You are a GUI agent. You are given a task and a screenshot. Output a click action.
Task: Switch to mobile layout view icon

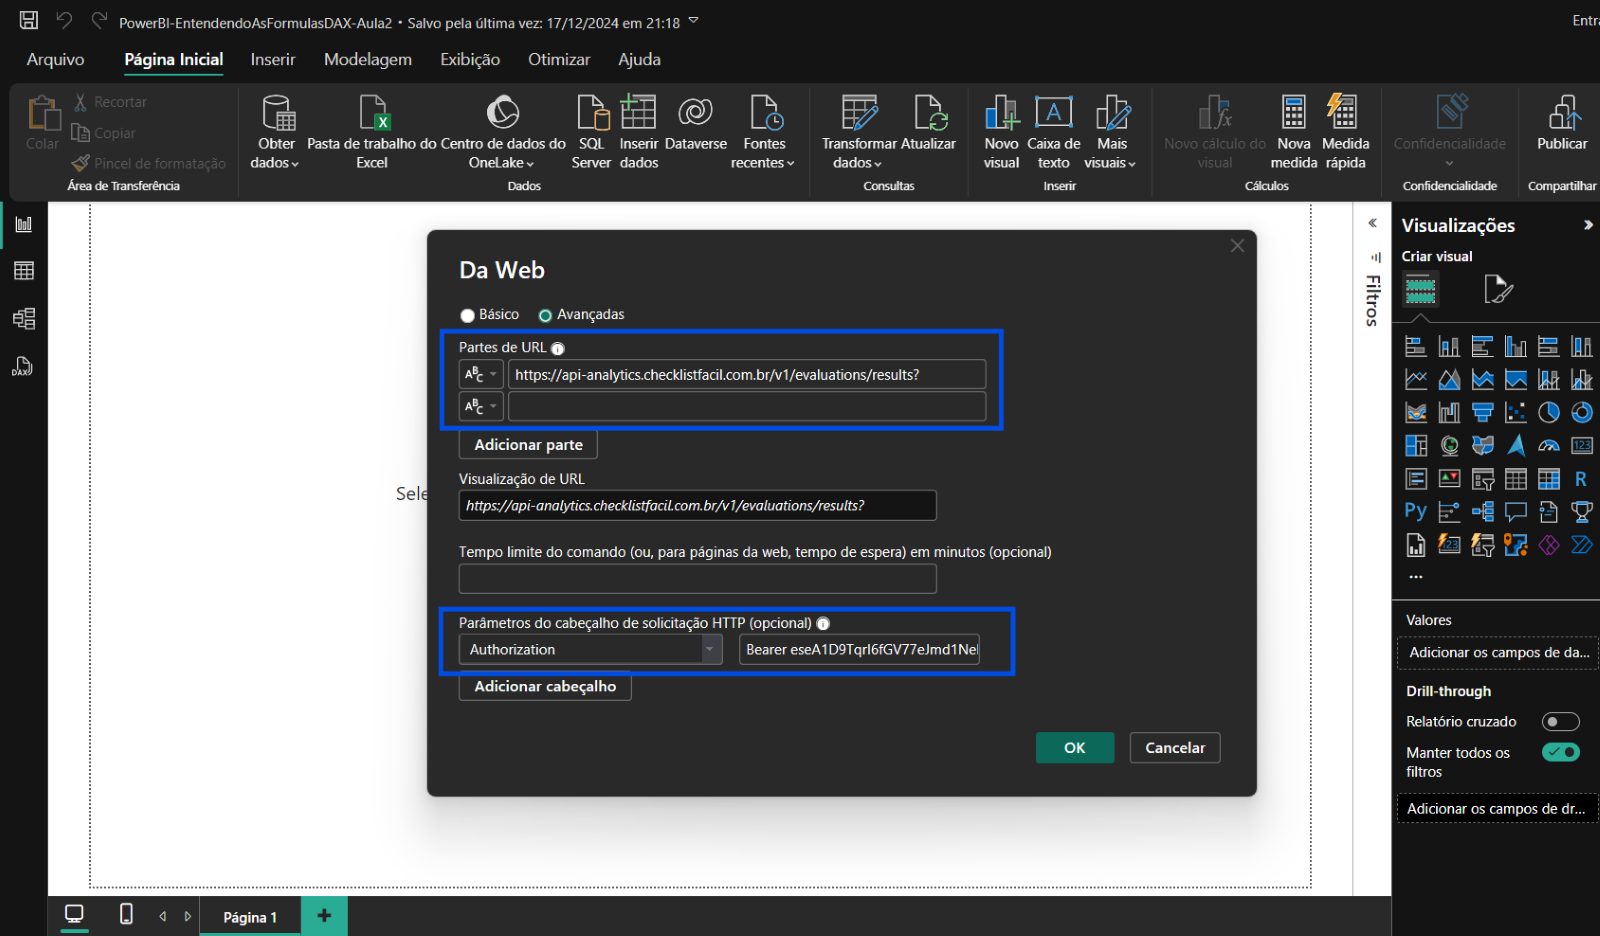126,914
